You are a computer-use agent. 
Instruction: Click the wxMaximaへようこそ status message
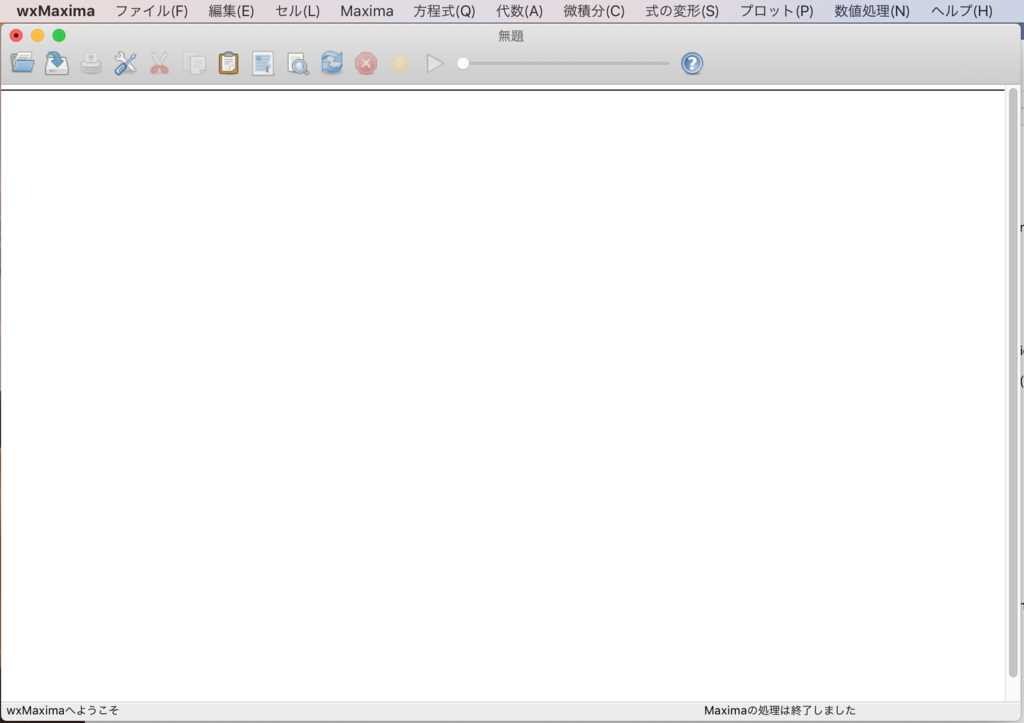coord(63,710)
